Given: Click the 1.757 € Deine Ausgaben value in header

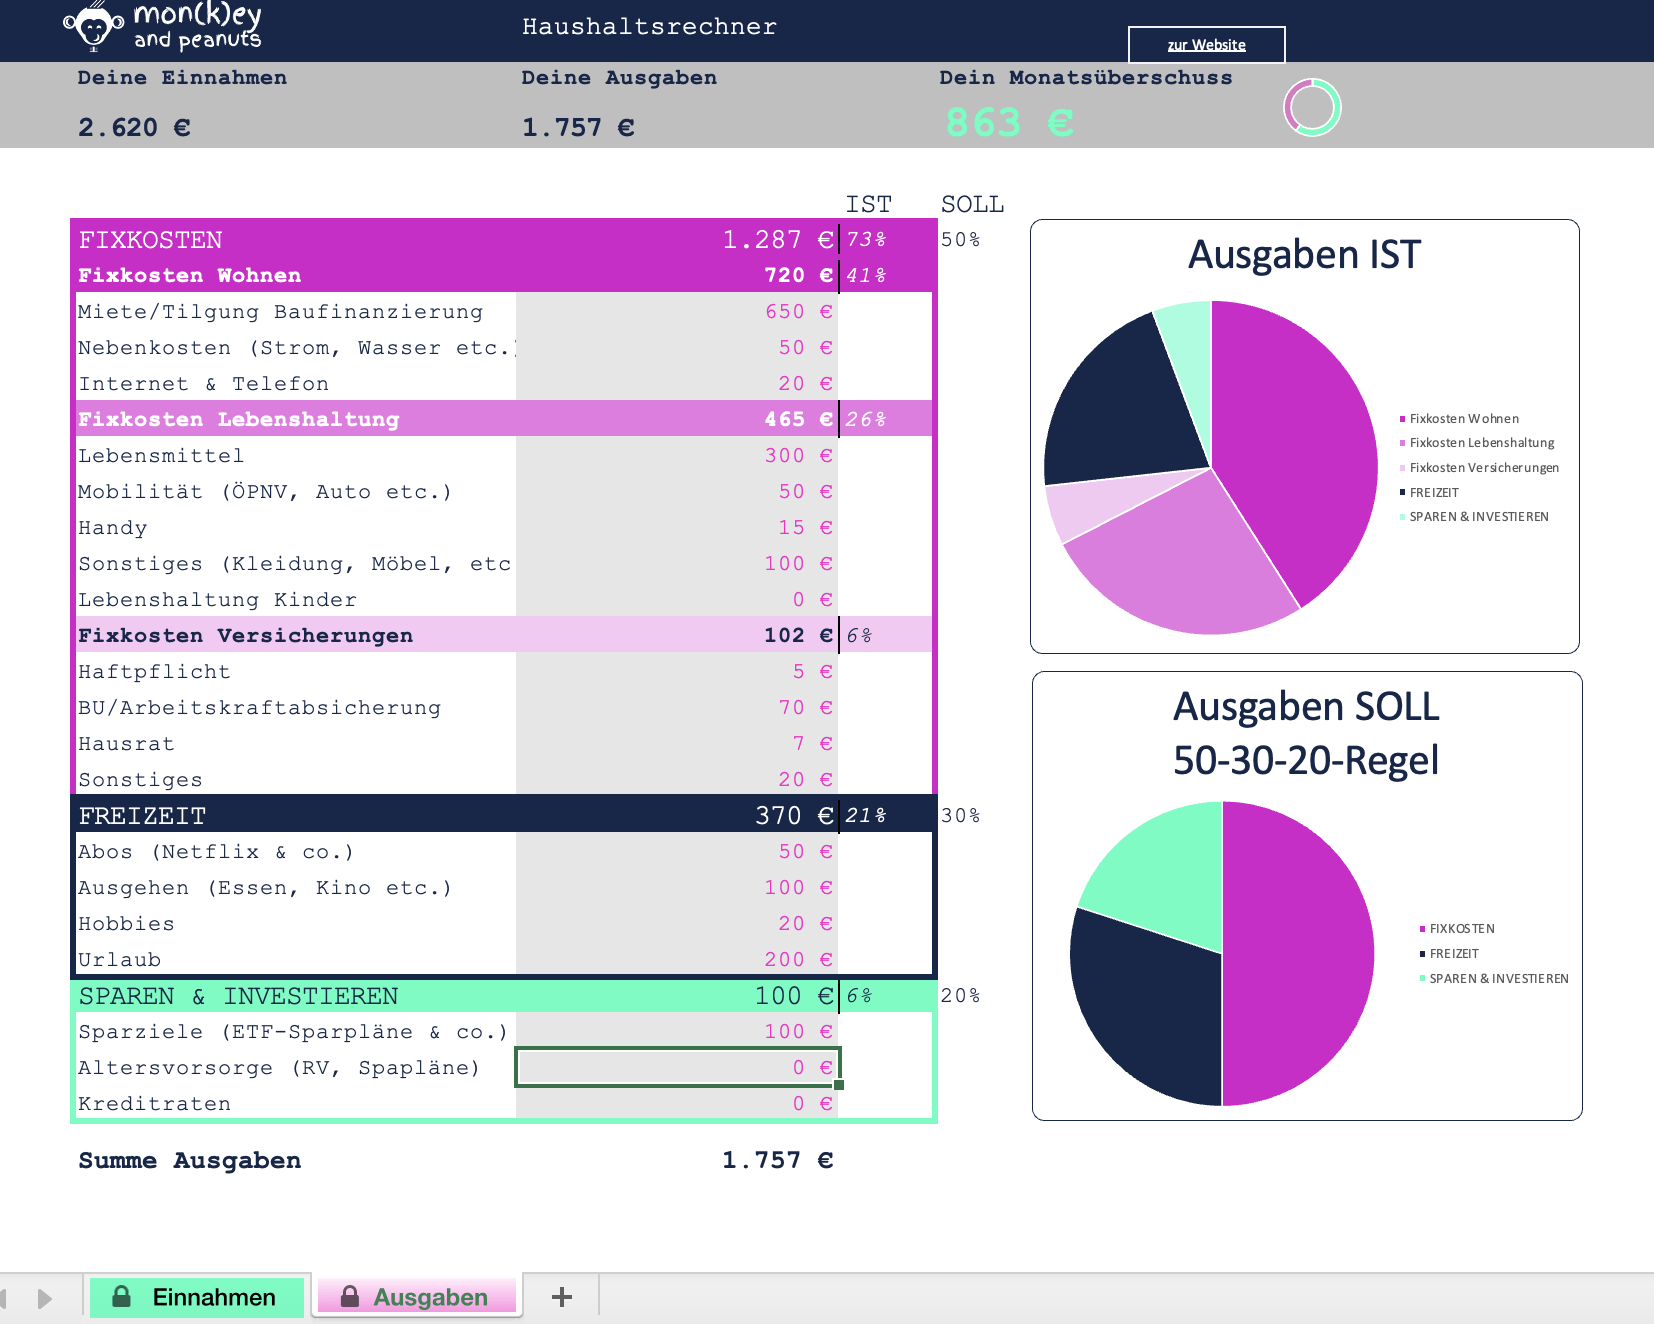Looking at the screenshot, I should point(578,127).
